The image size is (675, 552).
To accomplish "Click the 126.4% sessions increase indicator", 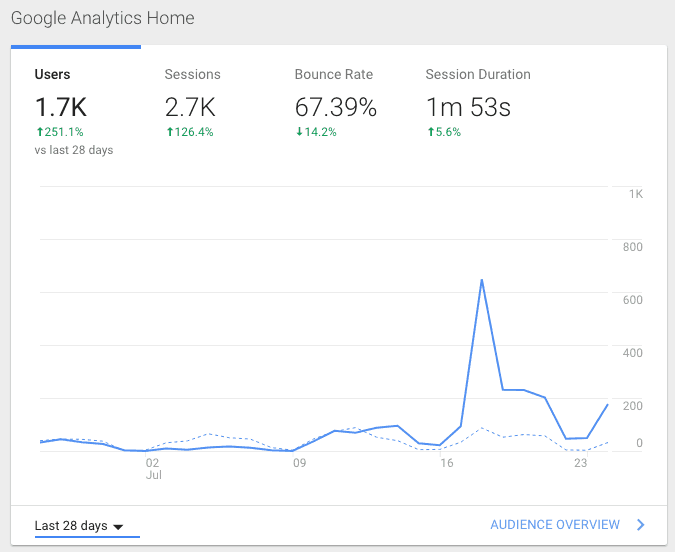I will pyautogui.click(x=190, y=132).
